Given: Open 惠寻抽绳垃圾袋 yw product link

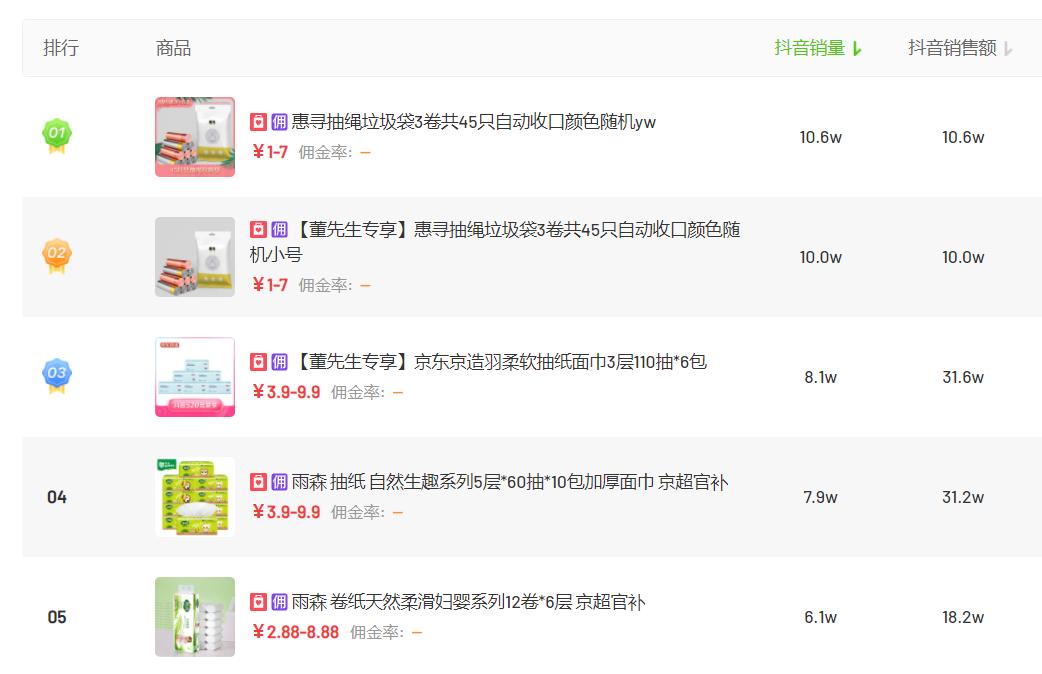Looking at the screenshot, I should pos(473,122).
